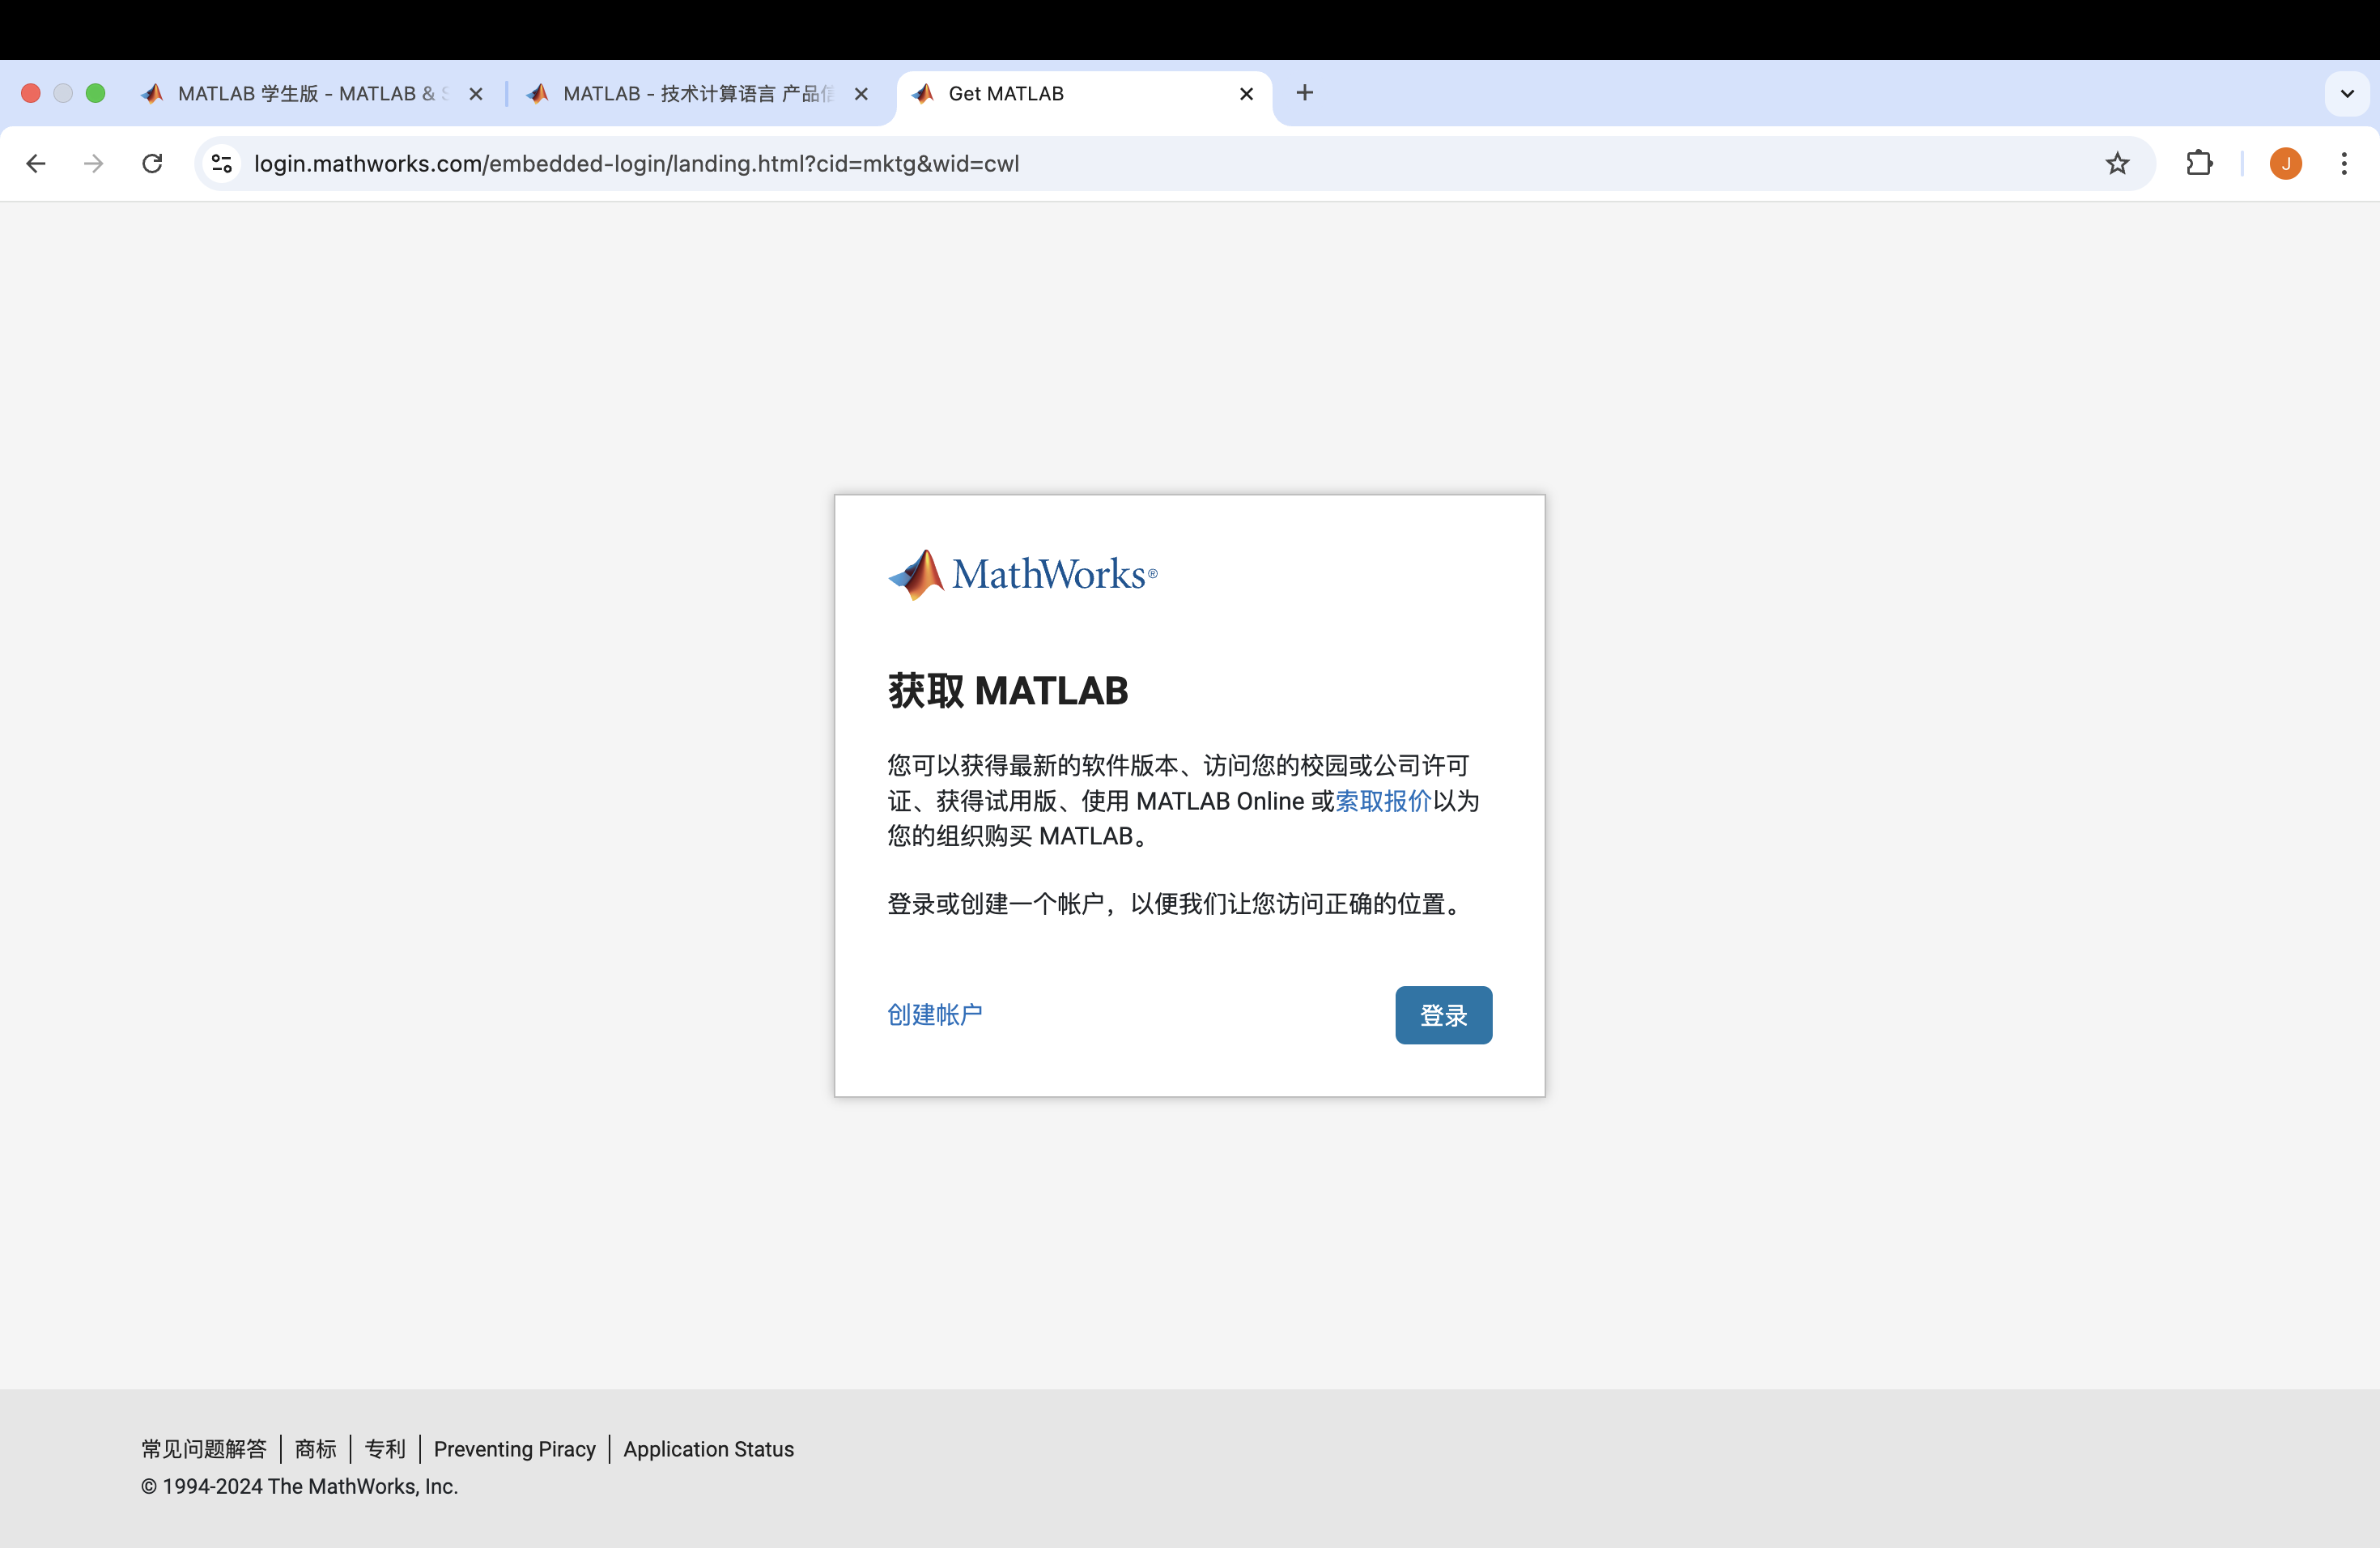Click the browser back arrow
This screenshot has height=1548, width=2380.
36,163
